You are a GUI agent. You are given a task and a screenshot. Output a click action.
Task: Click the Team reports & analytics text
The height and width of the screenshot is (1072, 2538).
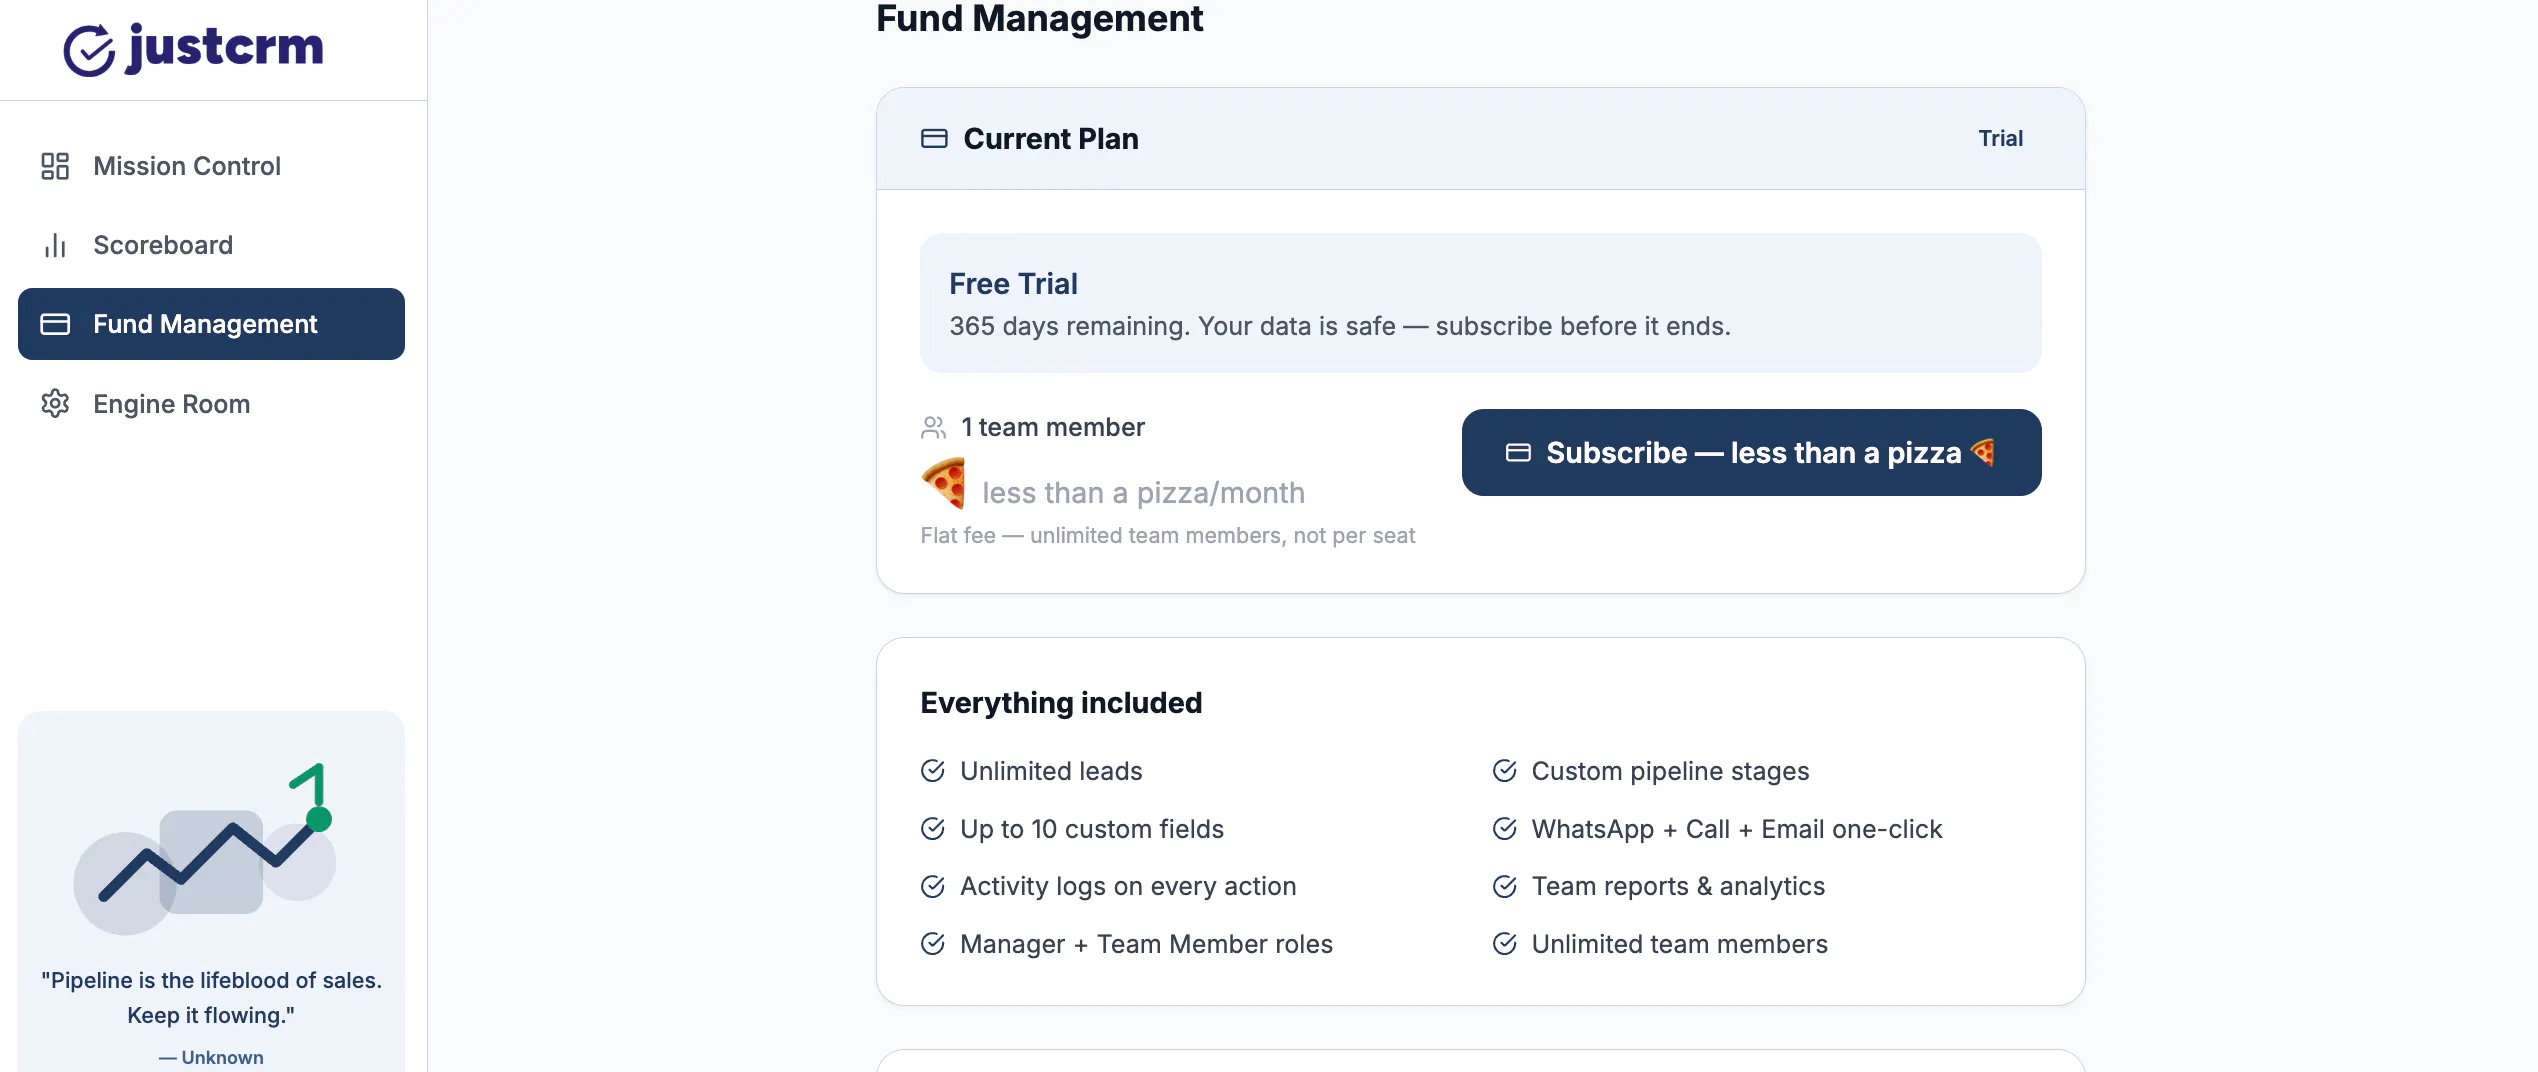[1678, 886]
